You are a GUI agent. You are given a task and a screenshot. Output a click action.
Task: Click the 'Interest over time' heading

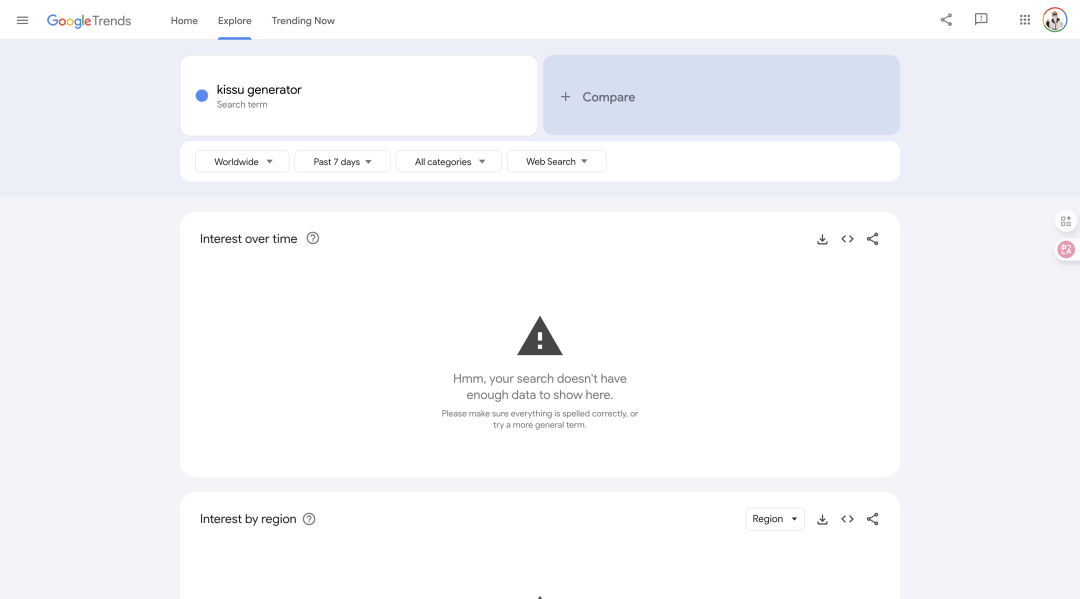(249, 239)
